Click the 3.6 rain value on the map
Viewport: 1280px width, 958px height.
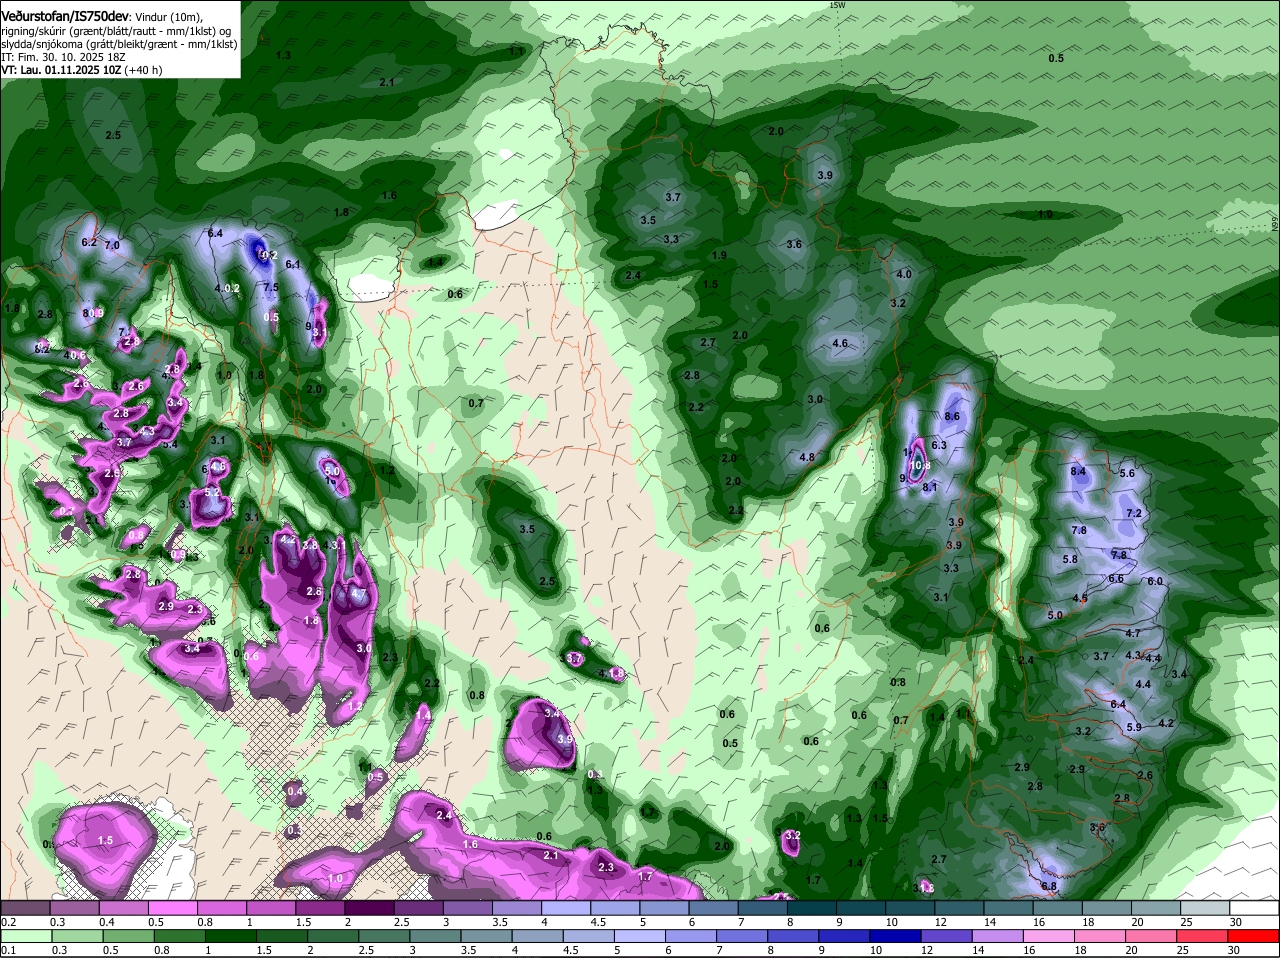point(794,244)
